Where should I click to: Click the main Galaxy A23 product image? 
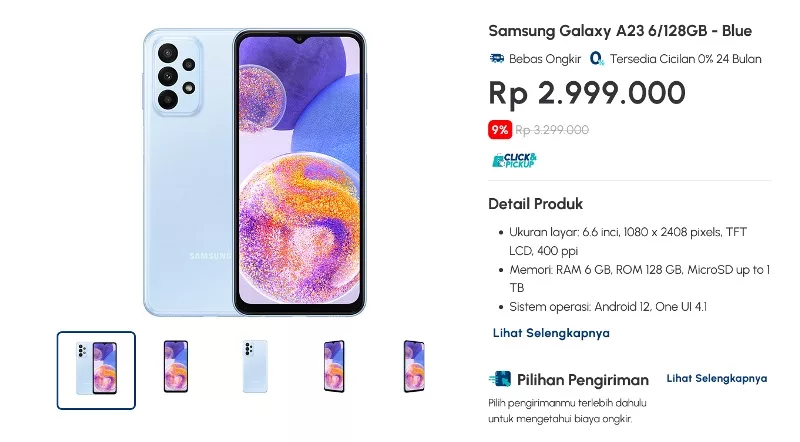(255, 173)
